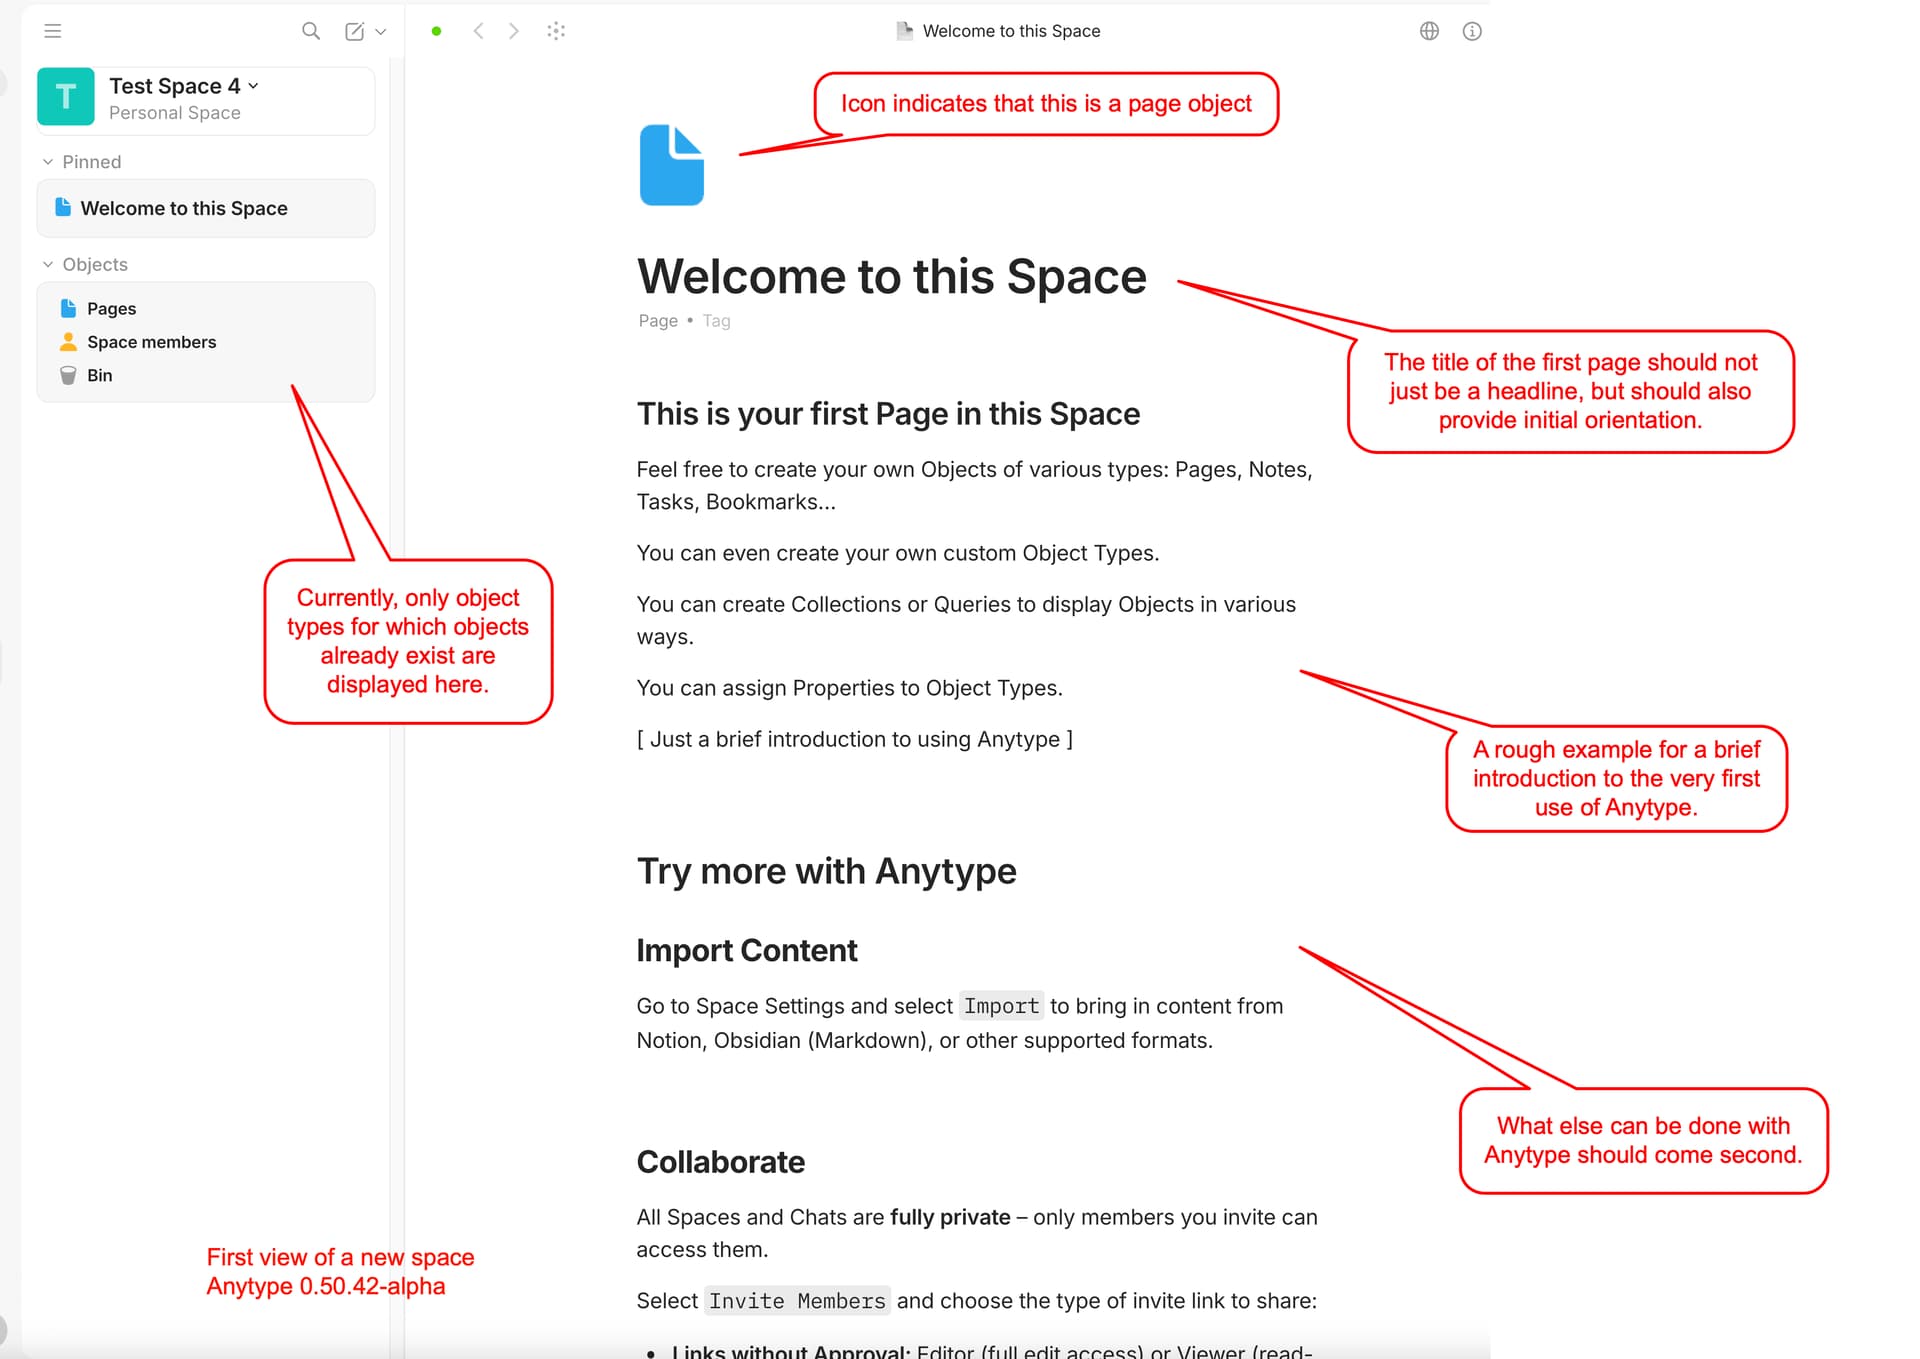Open the graph view icon

557,31
